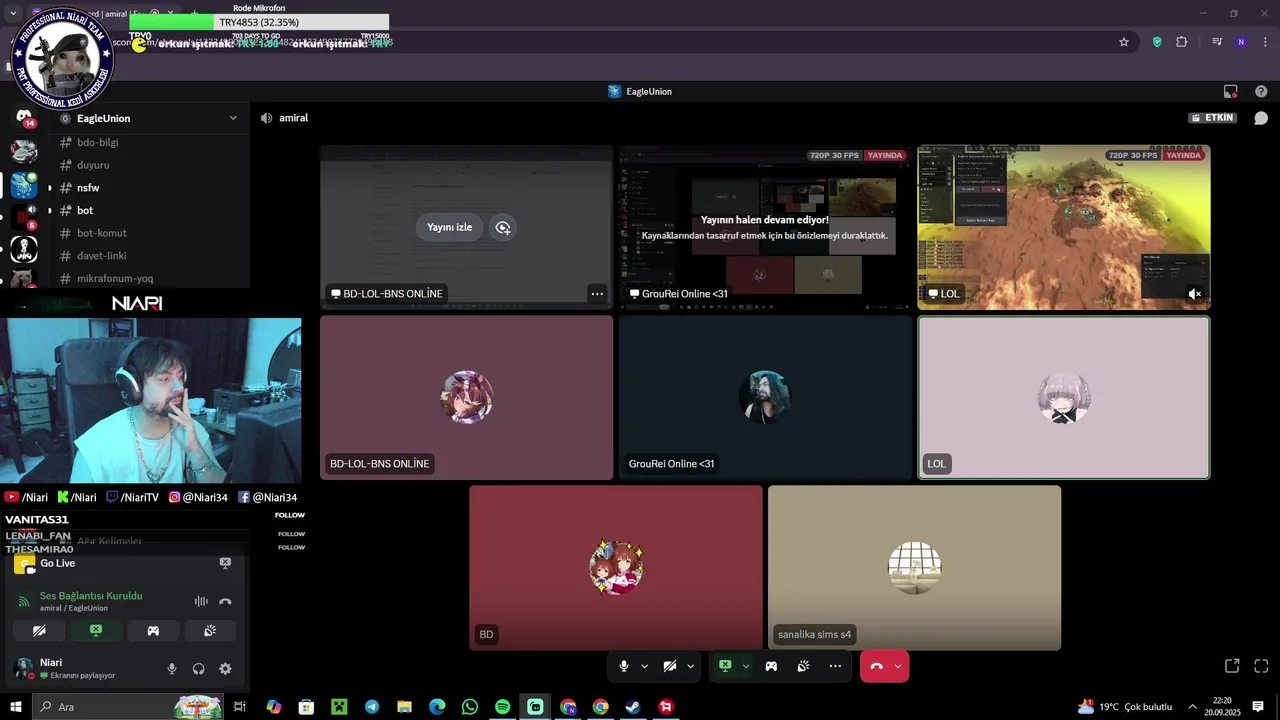Screen dimensions: 1280x720
Task: Open camera options arrow in call bar
Action: click(690, 666)
